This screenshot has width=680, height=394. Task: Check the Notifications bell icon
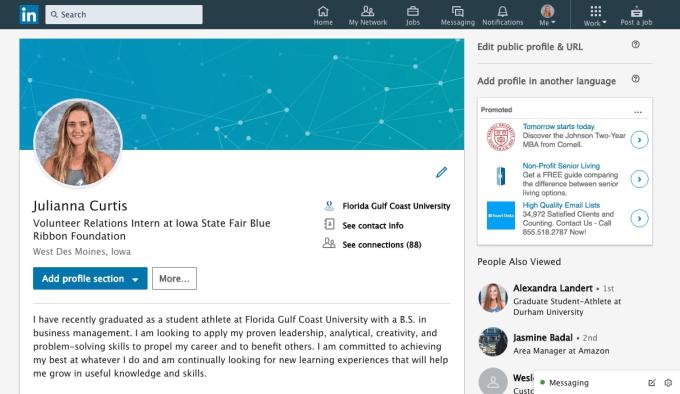(x=502, y=11)
